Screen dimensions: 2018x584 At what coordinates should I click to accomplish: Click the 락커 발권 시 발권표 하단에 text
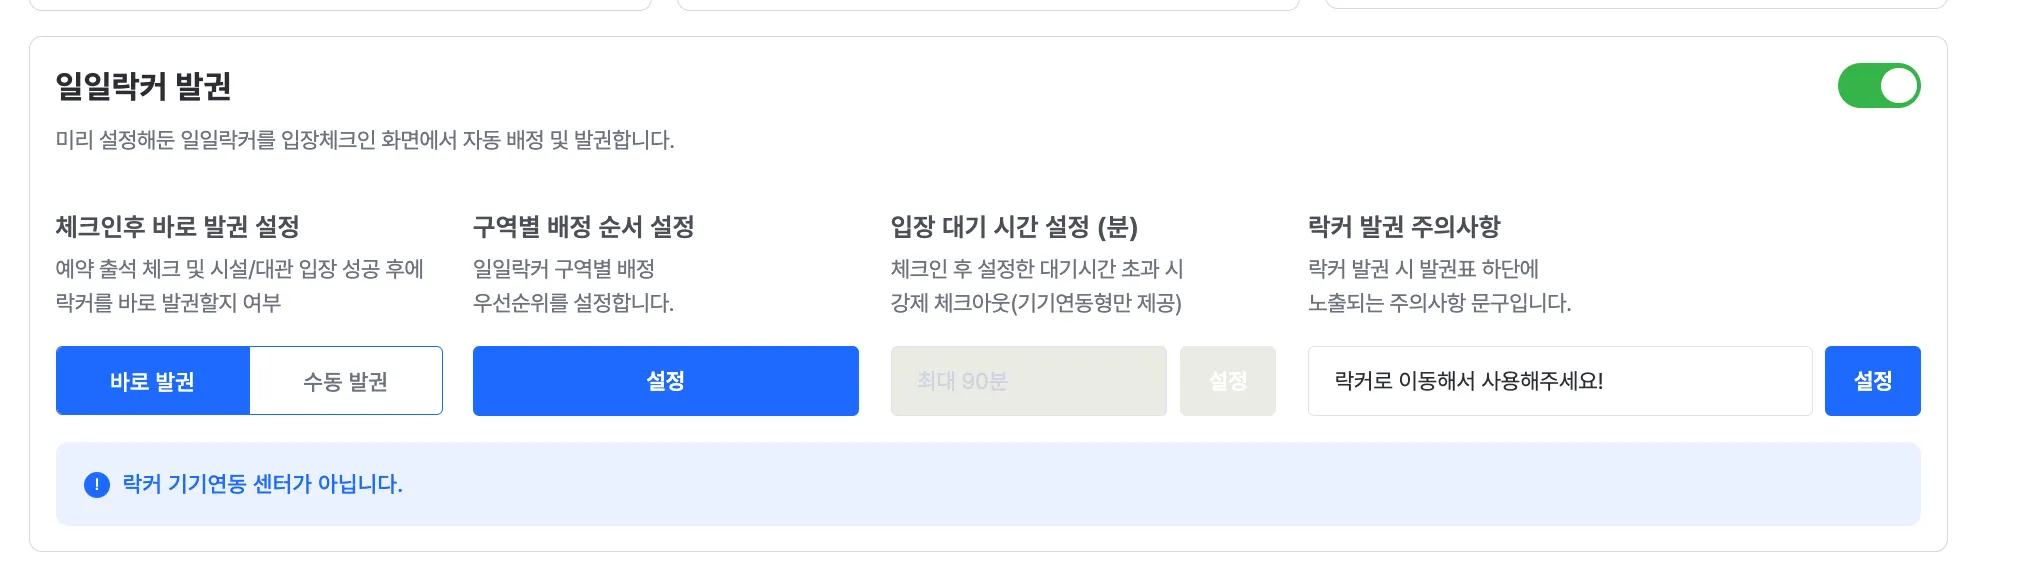tap(1423, 269)
